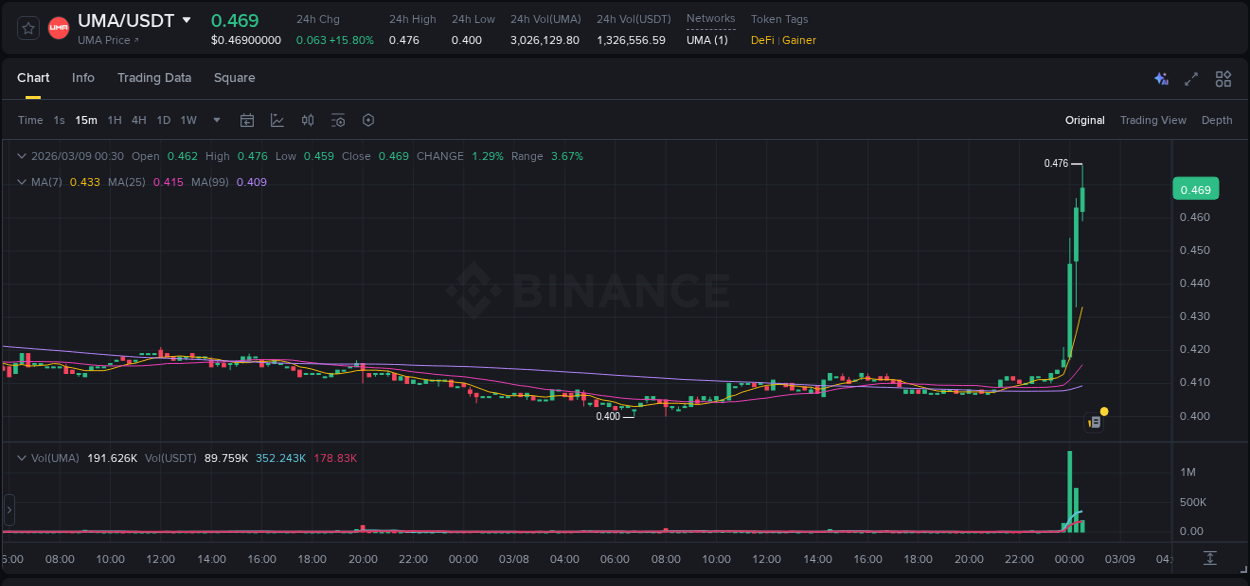The height and width of the screenshot is (586, 1250).
Task: Open the AI analysis tool
Action: point(1159,78)
